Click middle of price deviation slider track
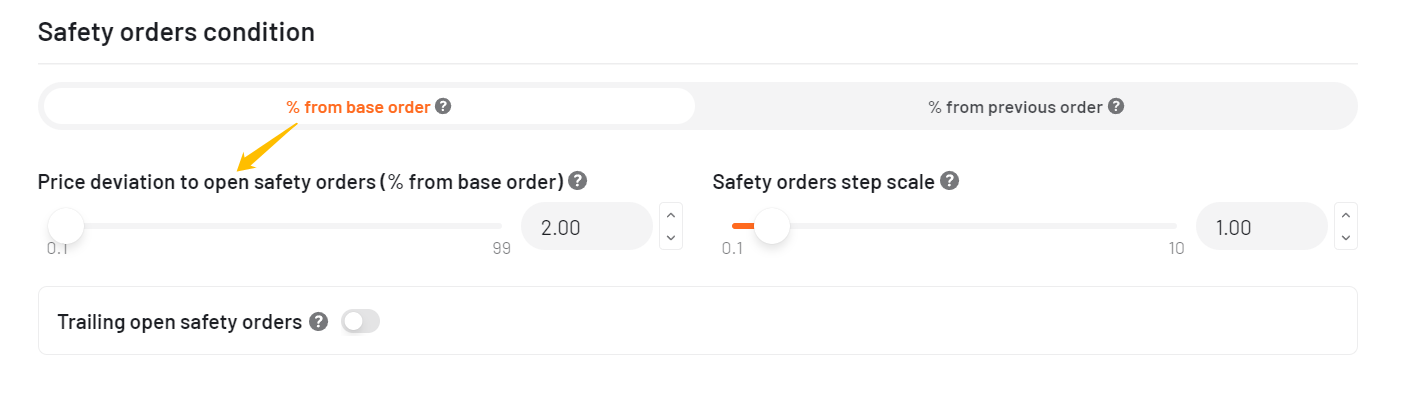The image size is (1414, 396). point(275,226)
